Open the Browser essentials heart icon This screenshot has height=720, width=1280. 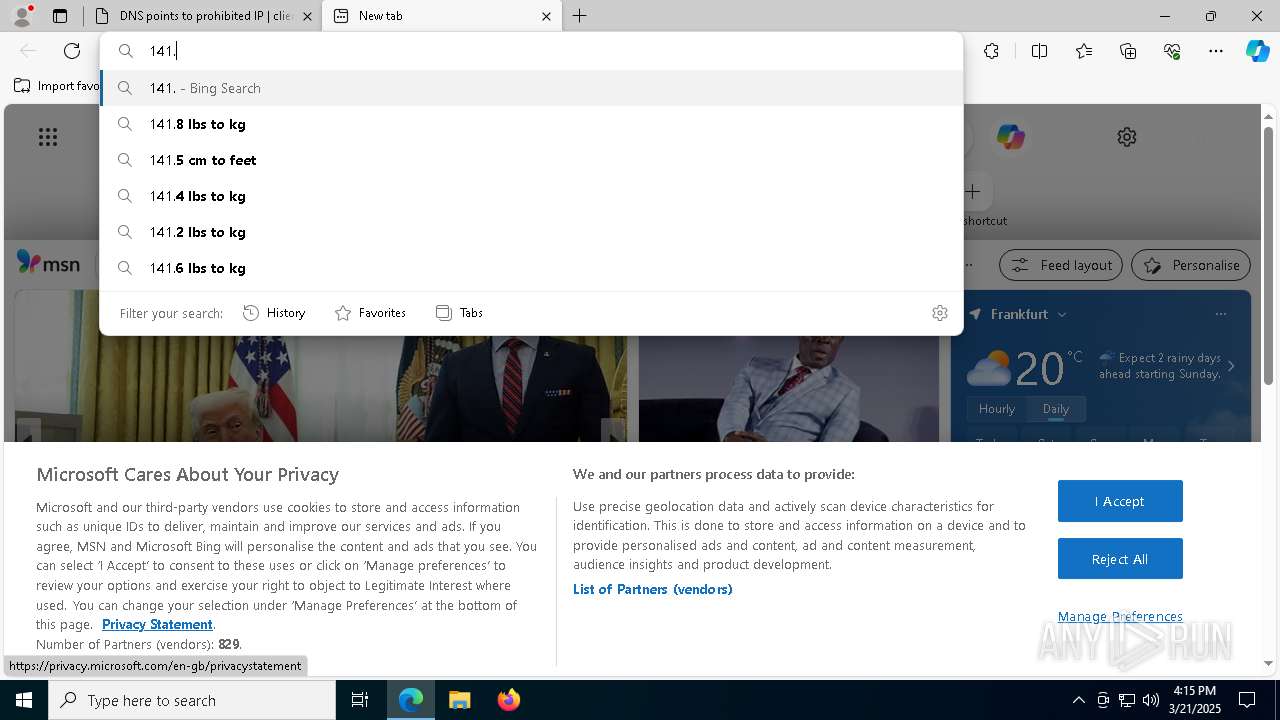[1172, 51]
